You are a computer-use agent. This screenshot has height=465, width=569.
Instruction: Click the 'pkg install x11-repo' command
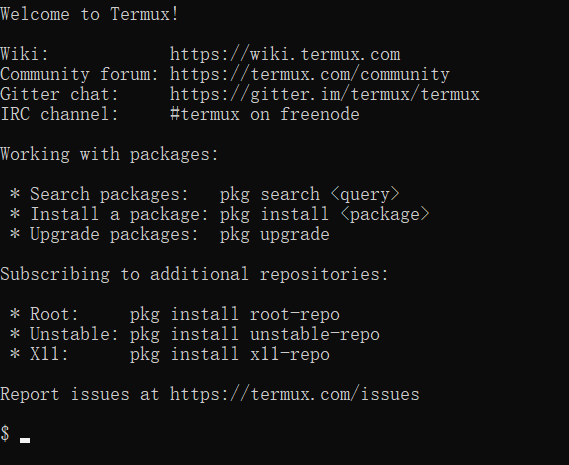[229, 354]
